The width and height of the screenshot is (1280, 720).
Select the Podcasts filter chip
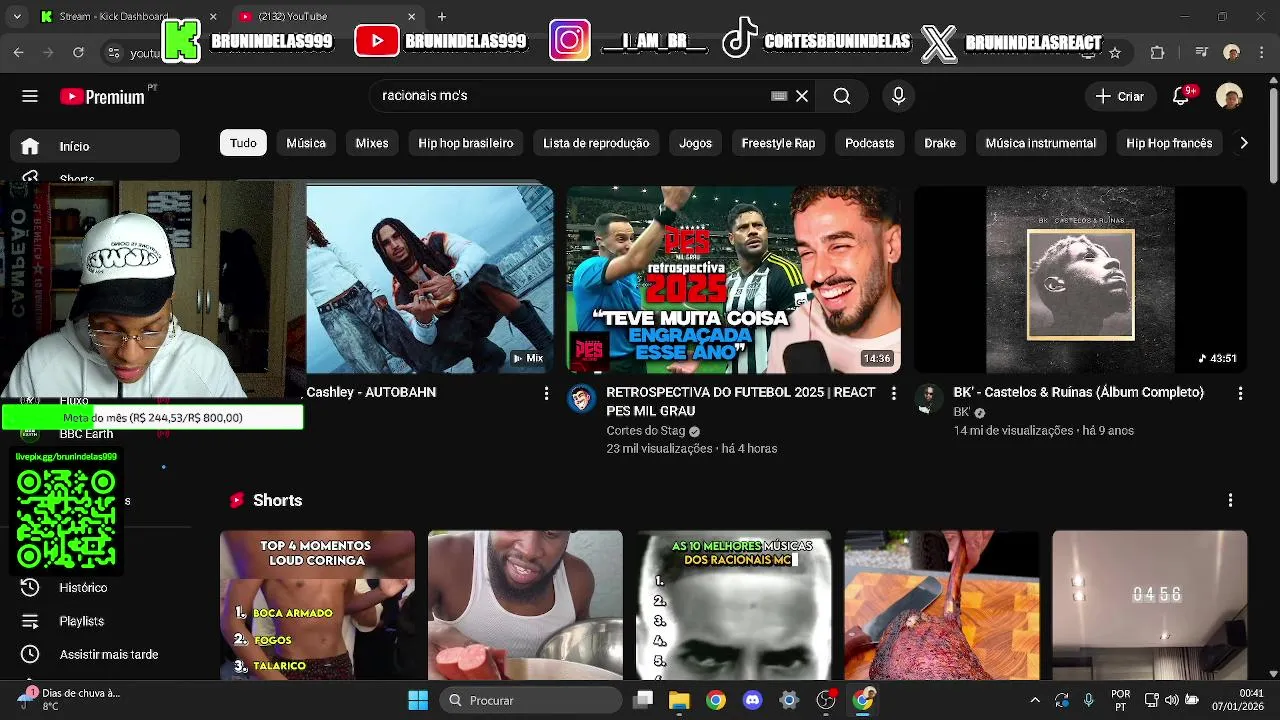[x=869, y=143]
